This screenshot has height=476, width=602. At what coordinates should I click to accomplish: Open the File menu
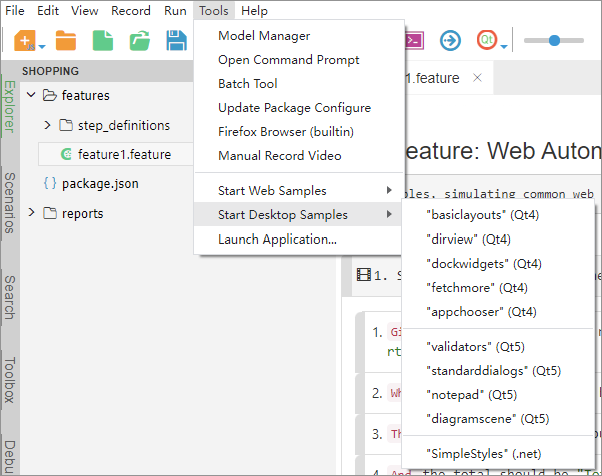[15, 10]
